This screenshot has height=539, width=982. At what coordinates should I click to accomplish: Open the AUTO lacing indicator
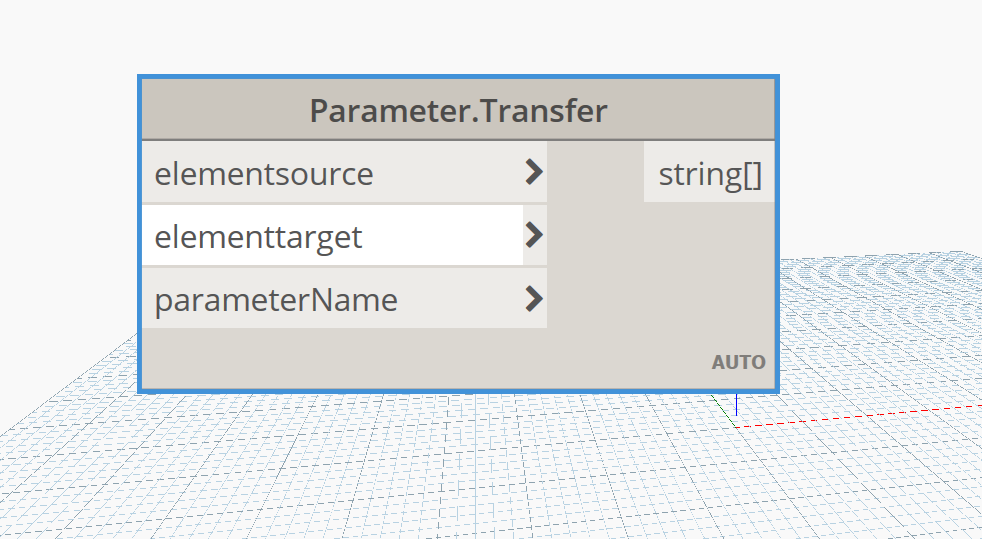(738, 362)
